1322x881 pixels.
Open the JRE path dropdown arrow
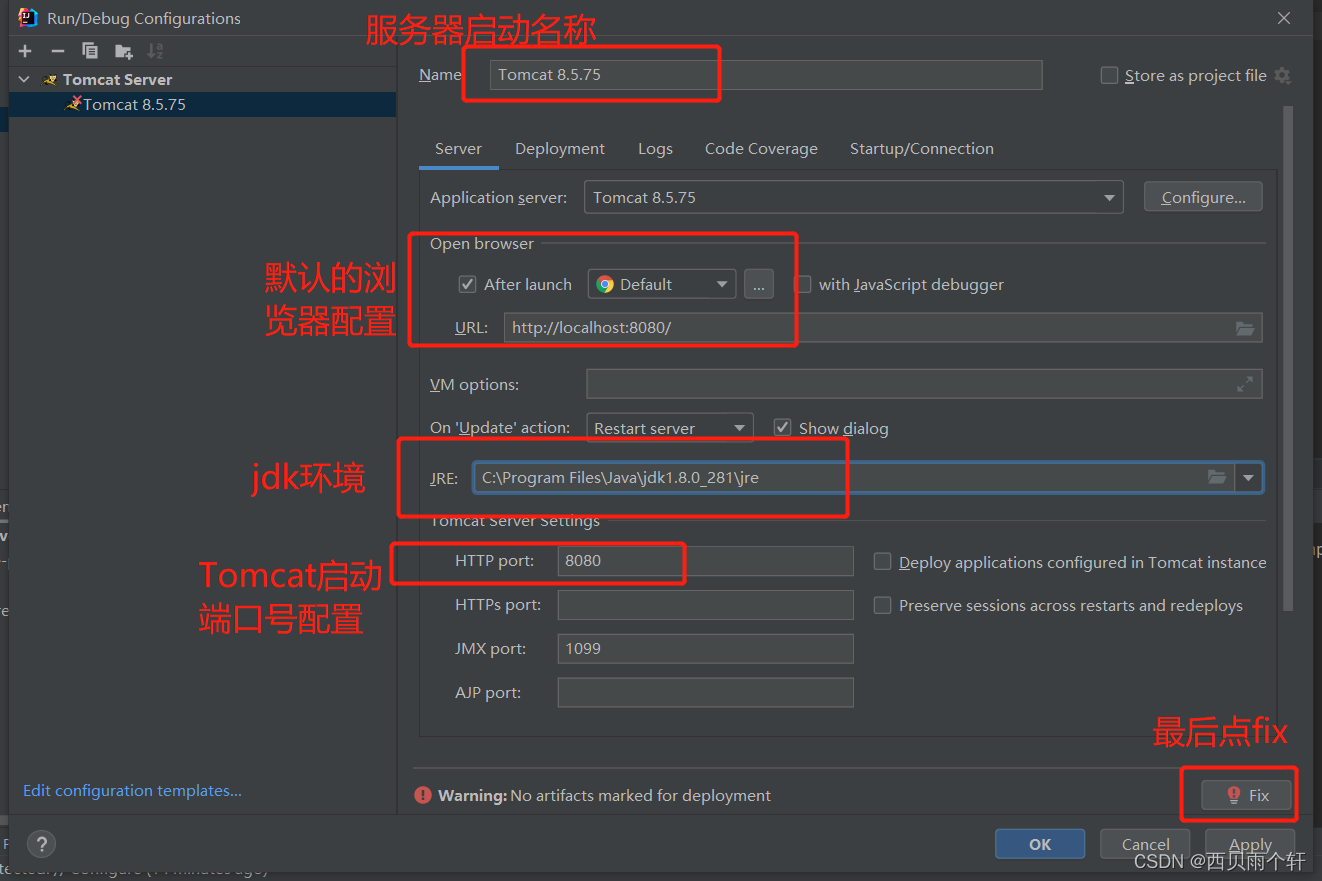click(x=1248, y=478)
